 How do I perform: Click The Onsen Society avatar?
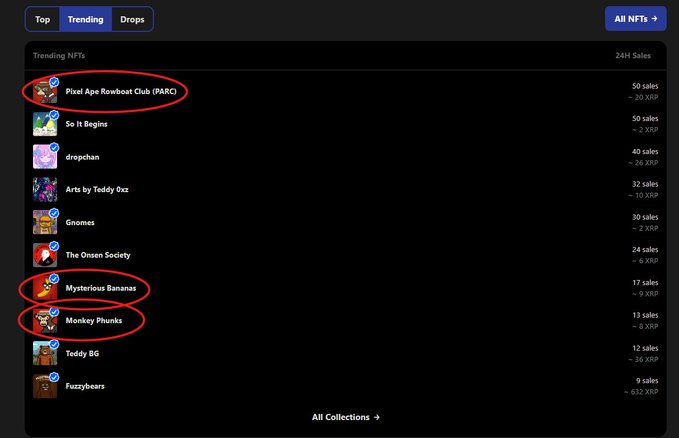pyautogui.click(x=45, y=255)
